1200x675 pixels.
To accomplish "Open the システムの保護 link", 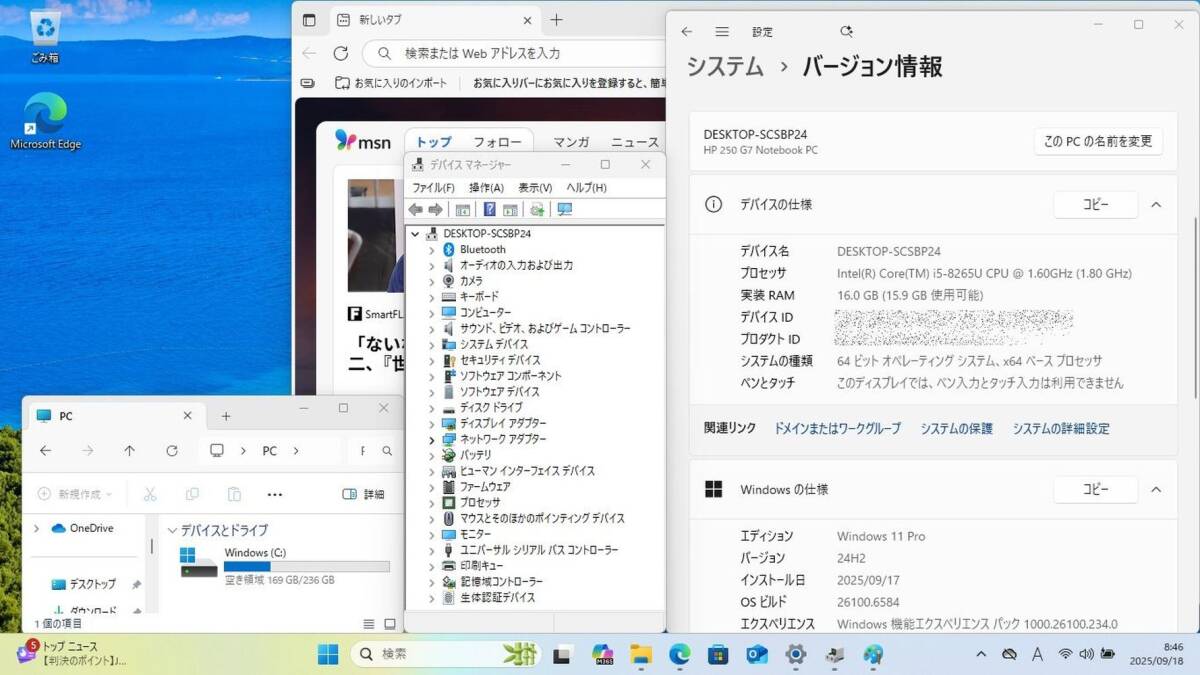I will tap(956, 428).
